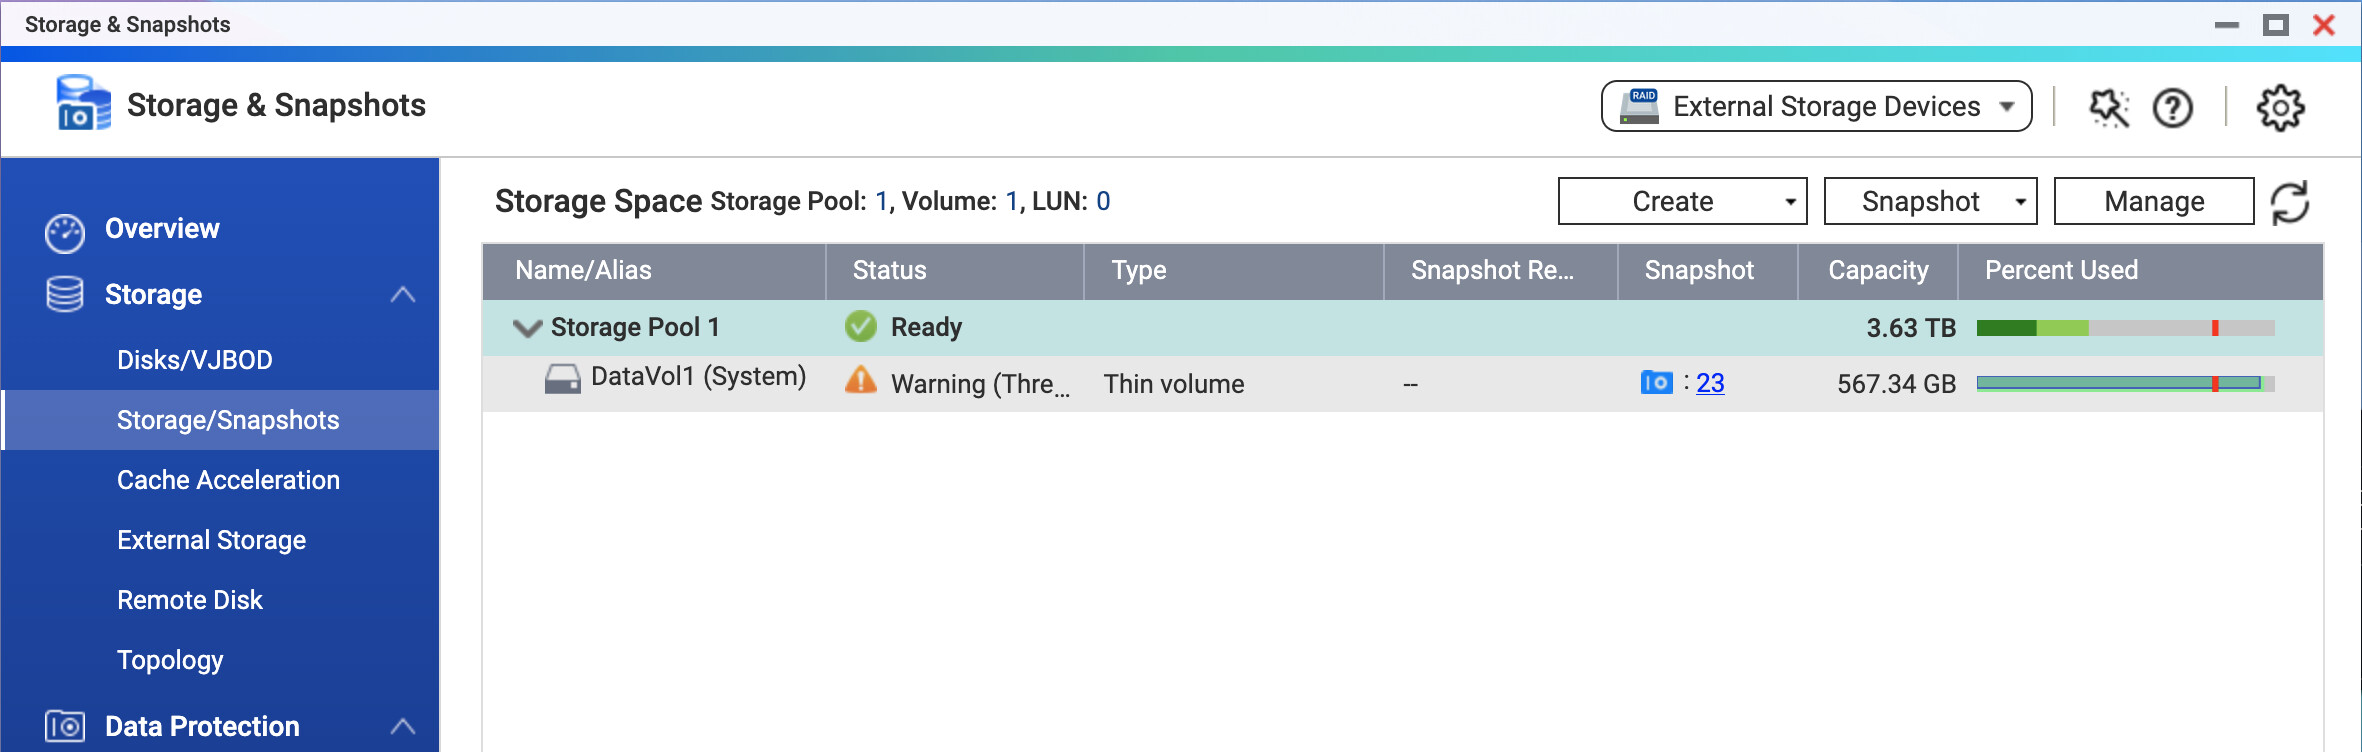
Task: Collapse the Storage Pool 1 row
Action: (x=526, y=328)
